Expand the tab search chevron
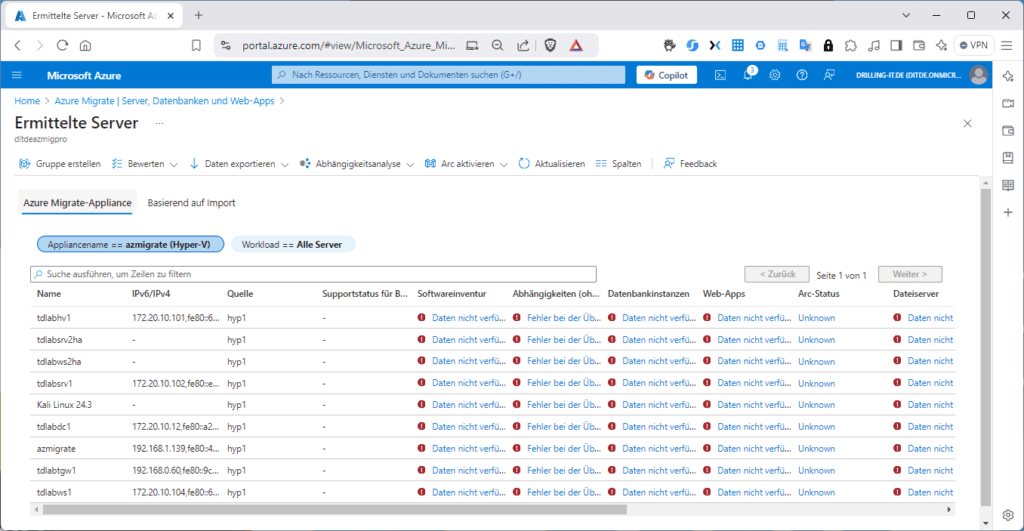The width and height of the screenshot is (1024, 531). pyautogui.click(x=906, y=15)
